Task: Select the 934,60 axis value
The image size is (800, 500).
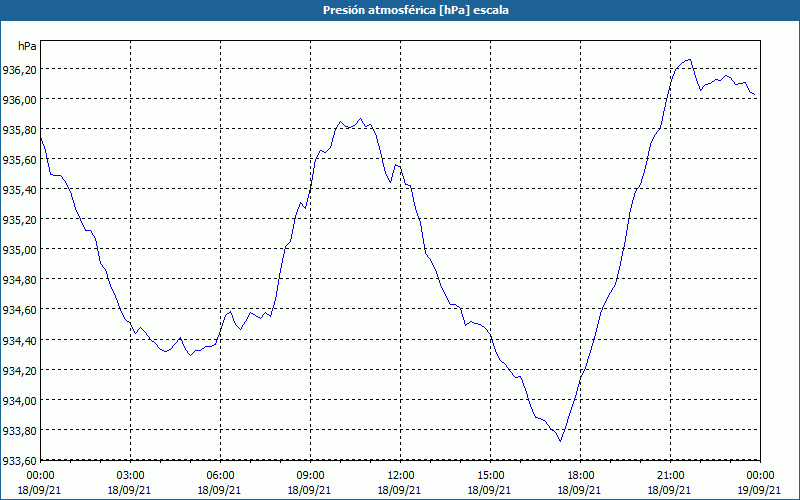Action: (19, 310)
